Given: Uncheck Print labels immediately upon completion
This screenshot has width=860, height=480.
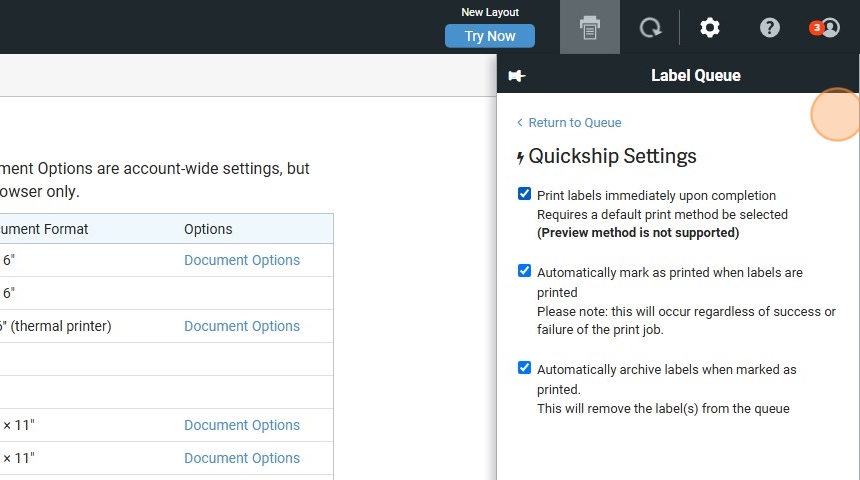Looking at the screenshot, I should point(524,194).
